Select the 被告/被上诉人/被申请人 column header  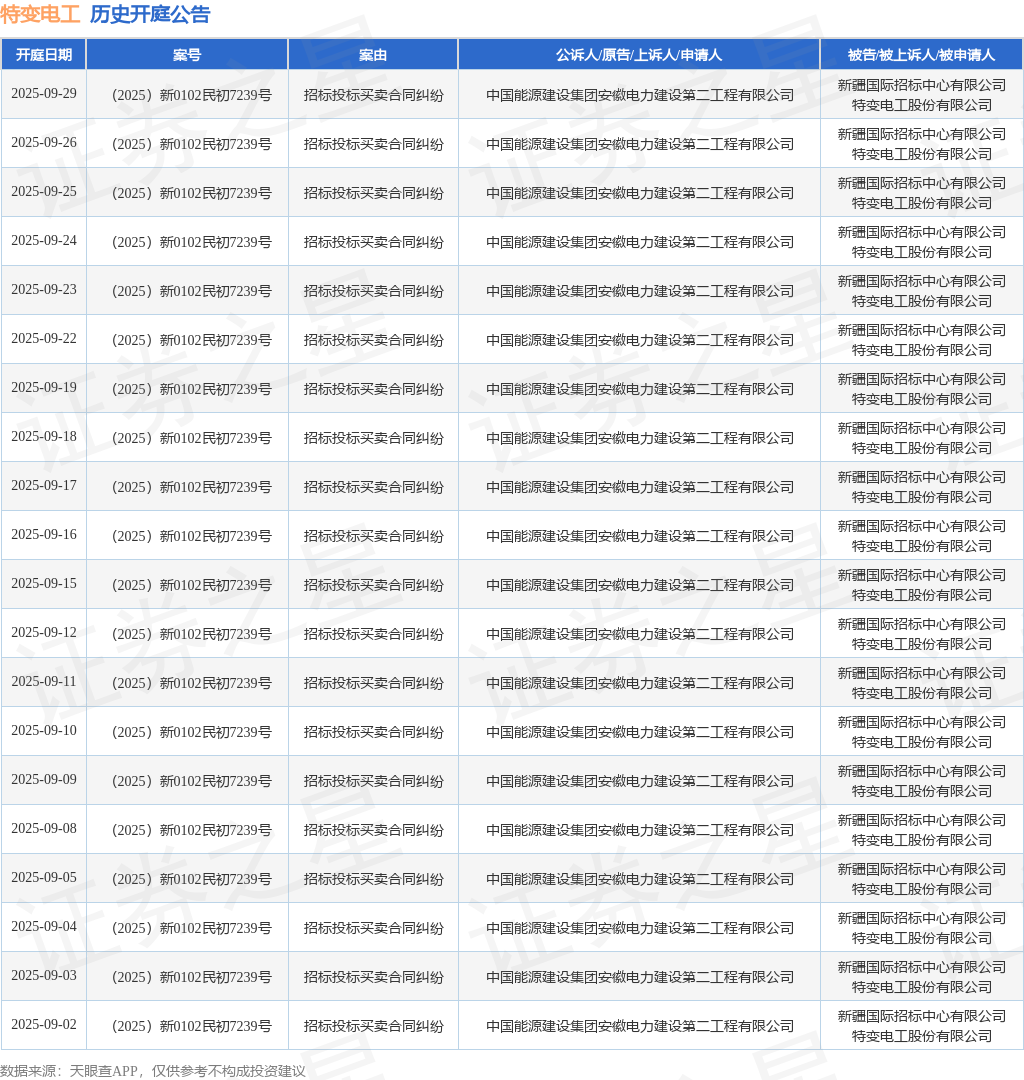pyautogui.click(x=921, y=54)
